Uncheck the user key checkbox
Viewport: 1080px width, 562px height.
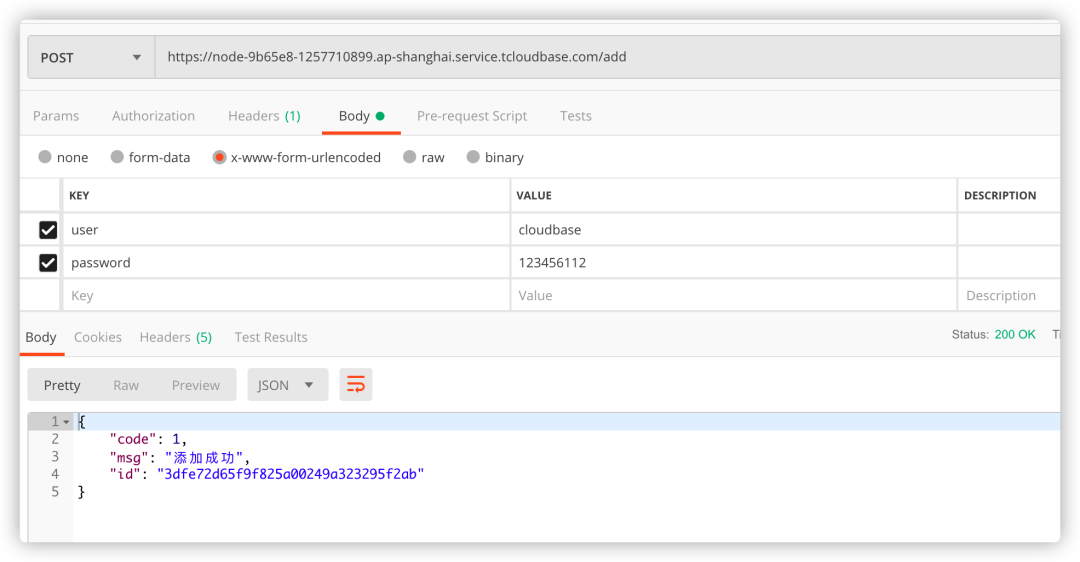[x=48, y=230]
